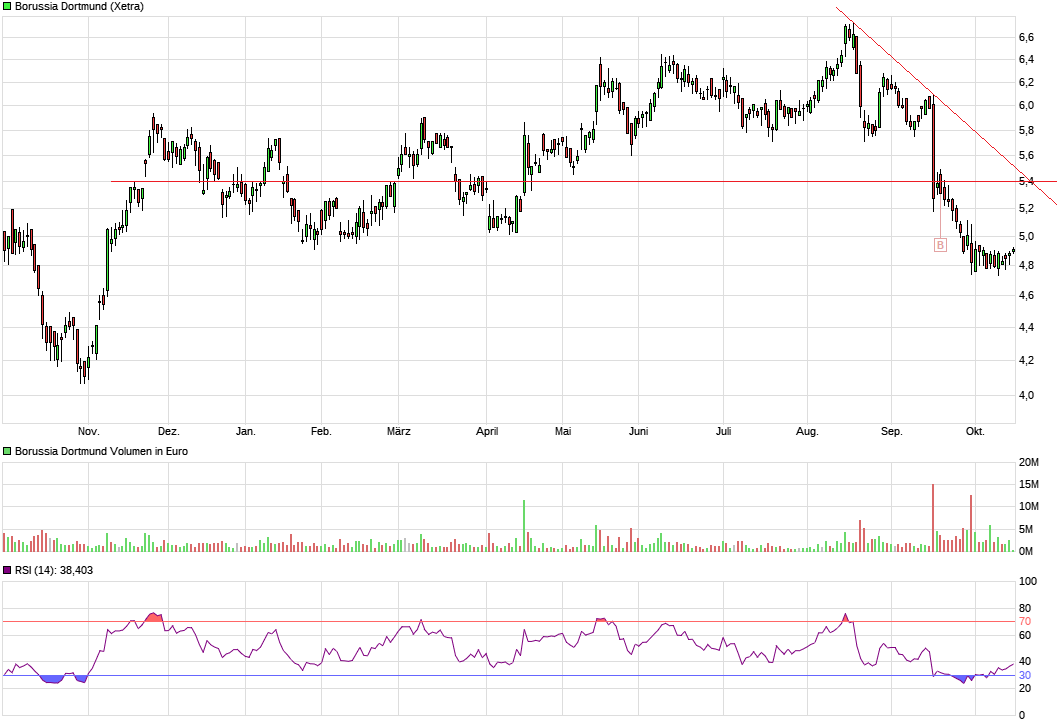Click the 'Sep.' month label on the axis
Image resolution: width=1057 pixels, height=726 pixels.
point(891,431)
